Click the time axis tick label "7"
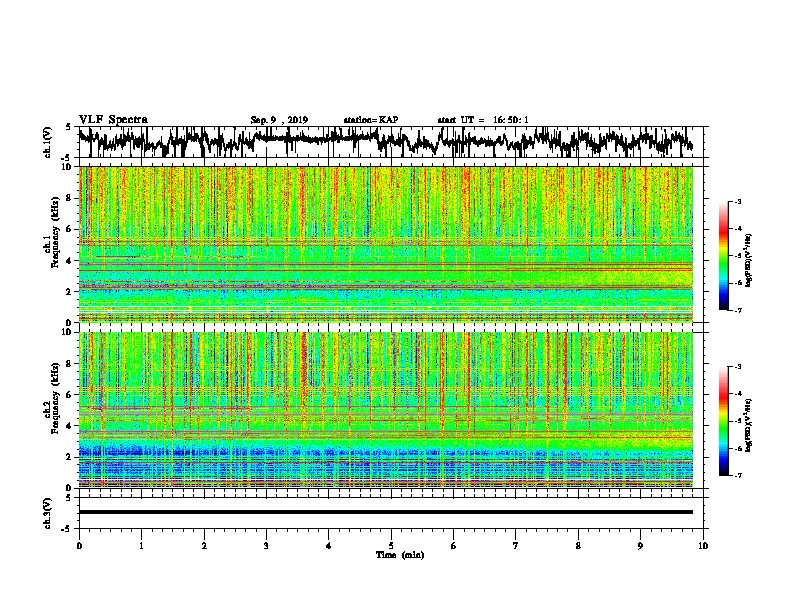 (516, 546)
